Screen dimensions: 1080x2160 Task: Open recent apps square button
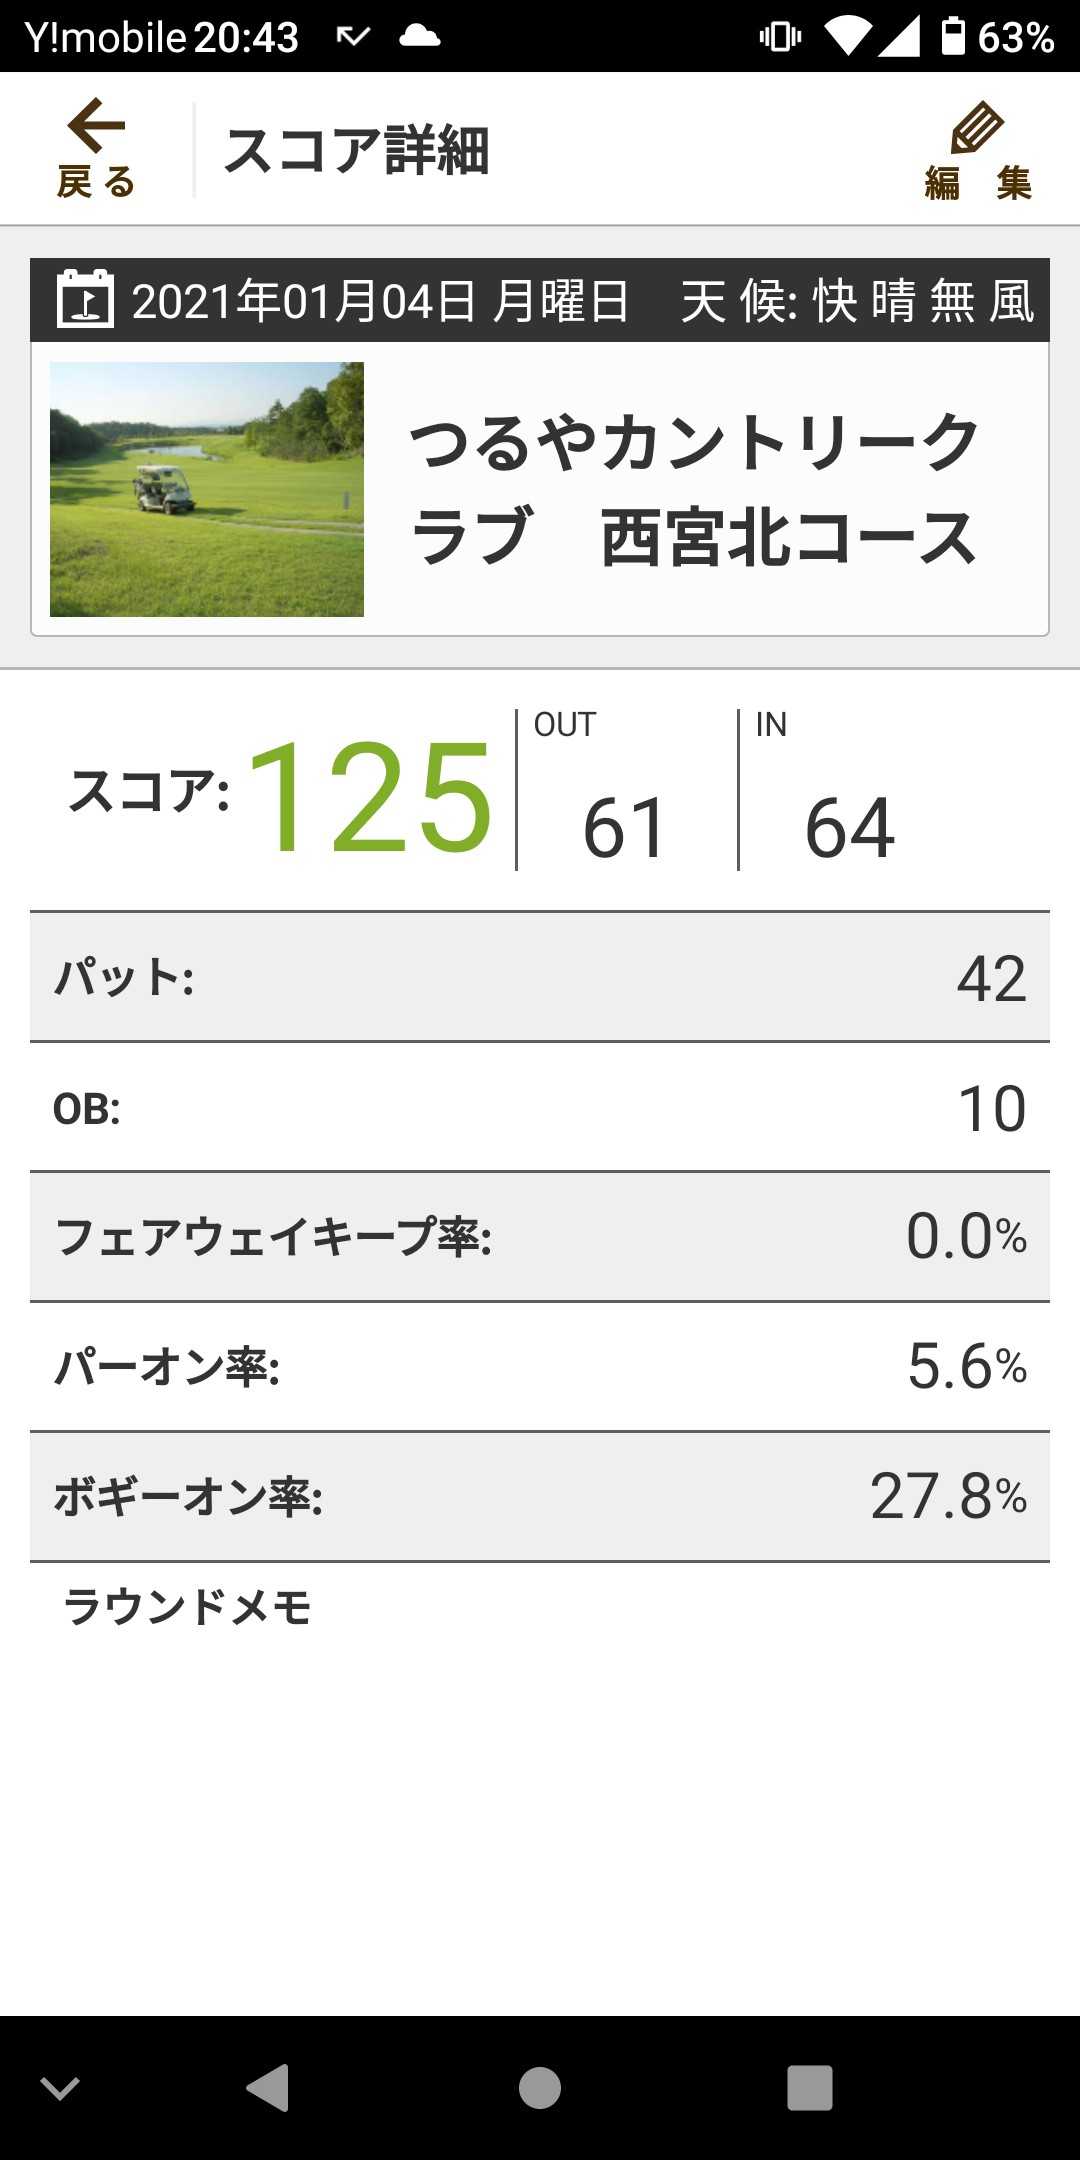[809, 2088]
